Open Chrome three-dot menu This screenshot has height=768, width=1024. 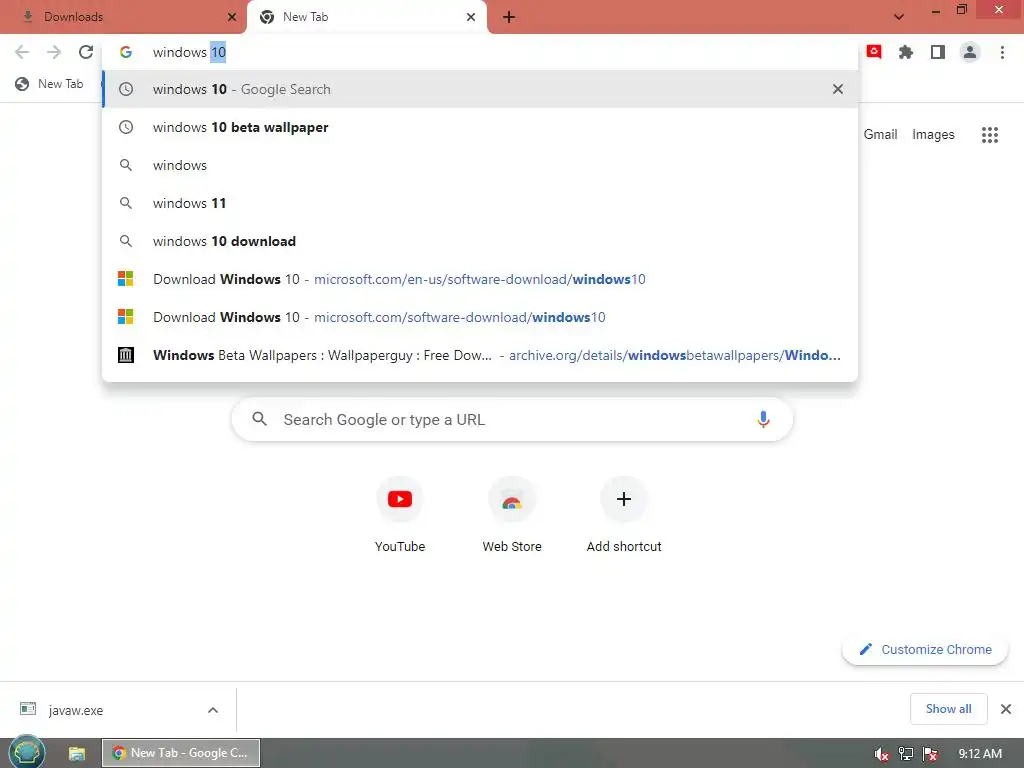coord(1002,52)
